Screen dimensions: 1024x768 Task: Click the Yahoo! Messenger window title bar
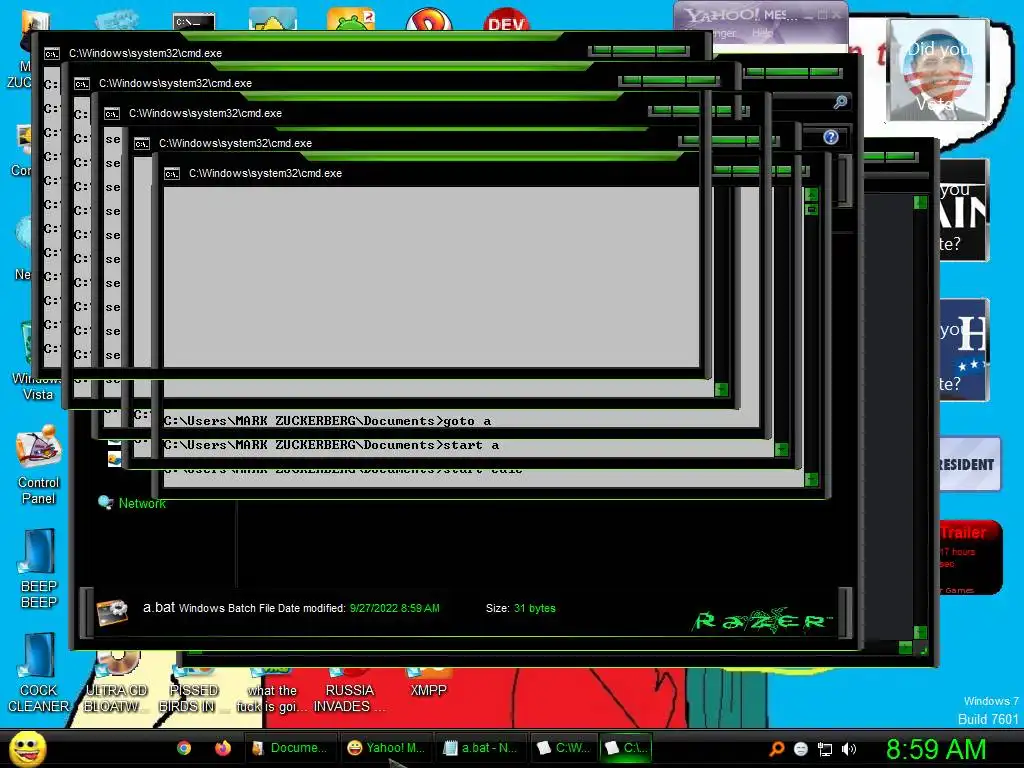761,14
